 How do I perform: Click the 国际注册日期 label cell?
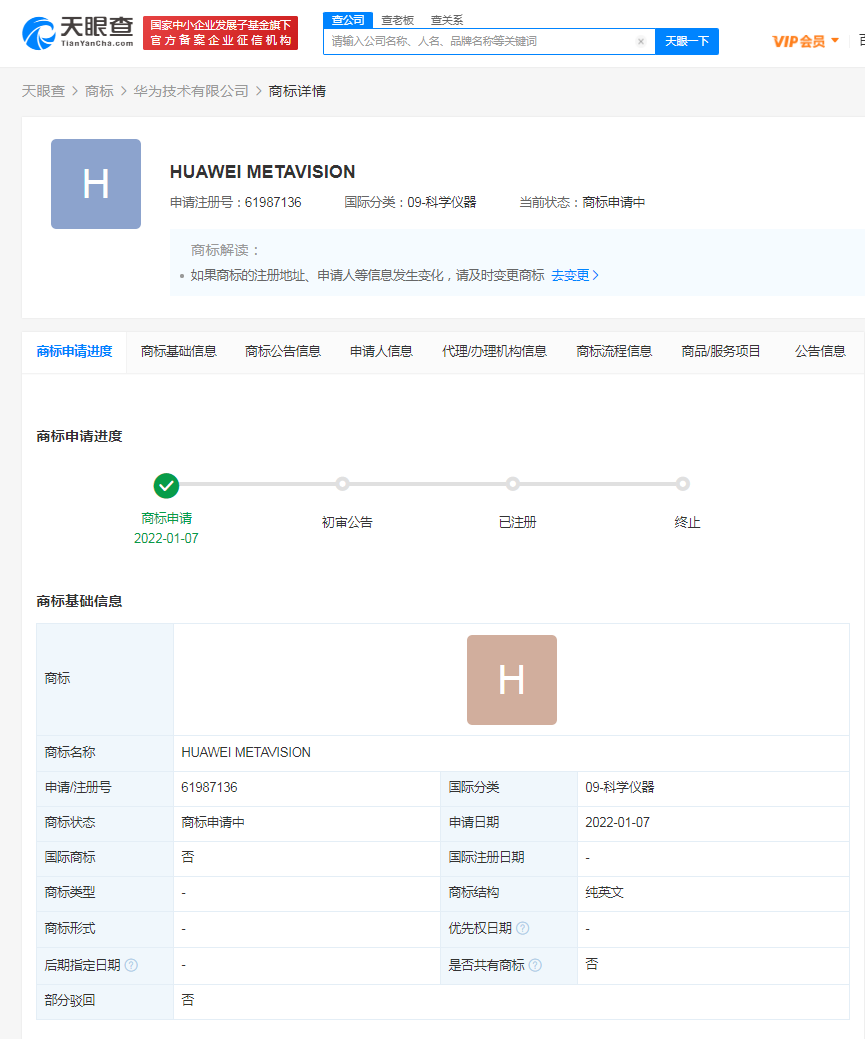pyautogui.click(x=509, y=858)
